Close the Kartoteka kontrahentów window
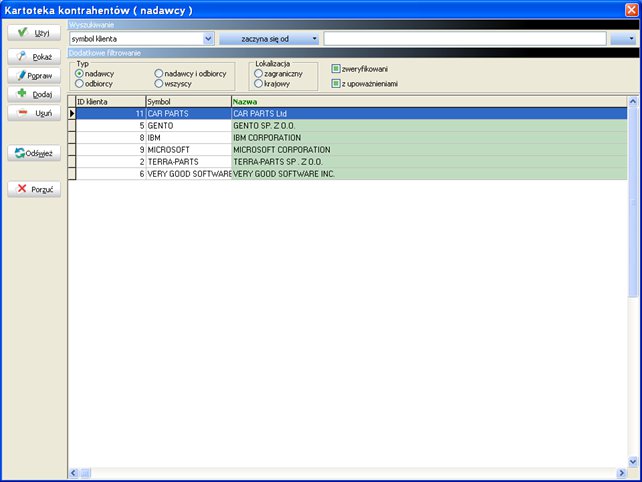The height and width of the screenshot is (482, 642). [x=631, y=10]
